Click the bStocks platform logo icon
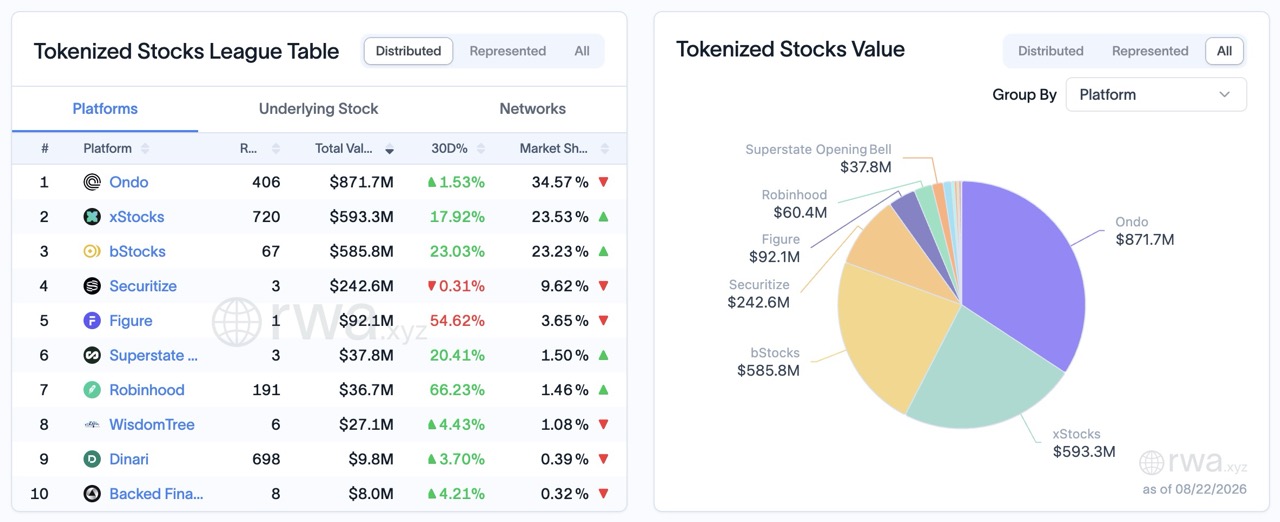This screenshot has height=522, width=1280. point(92,251)
